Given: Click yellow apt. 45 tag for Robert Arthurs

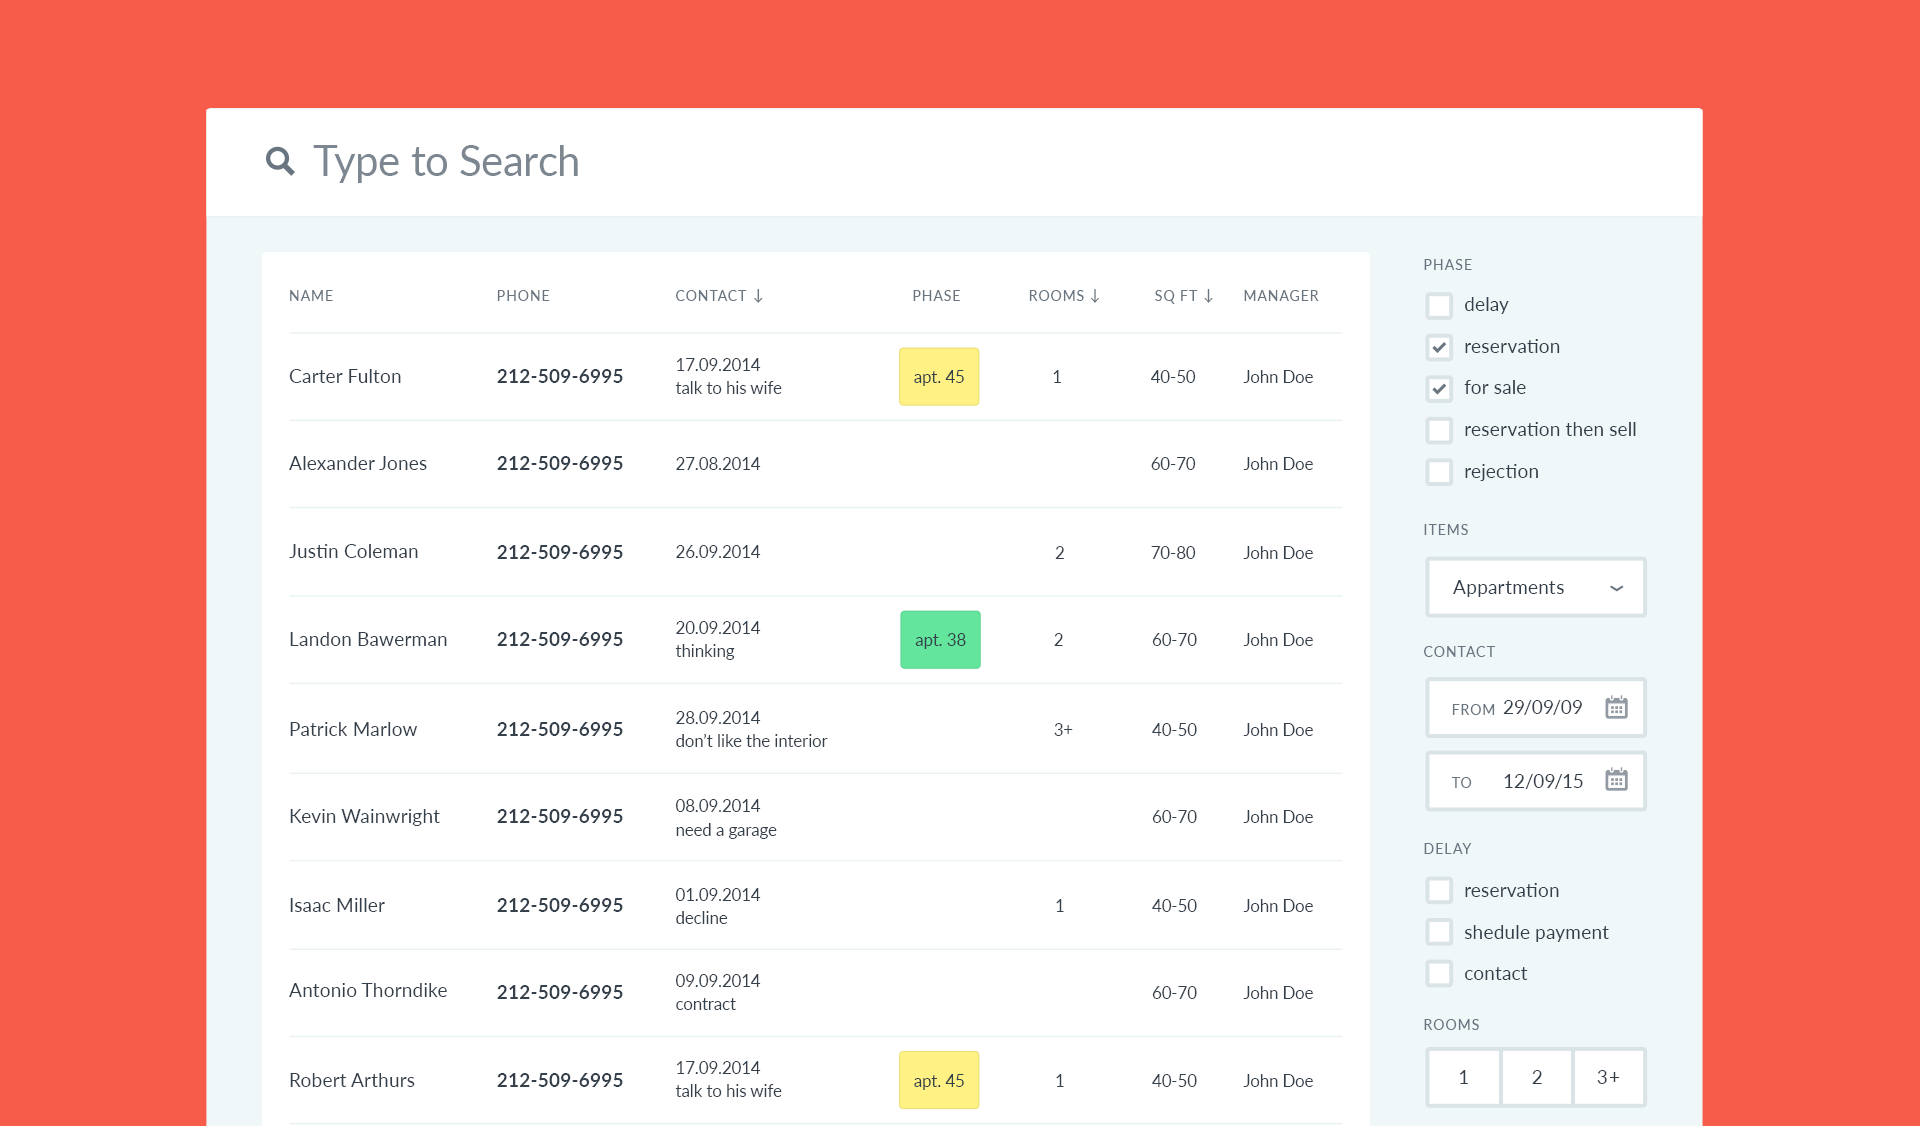Looking at the screenshot, I should [939, 1080].
